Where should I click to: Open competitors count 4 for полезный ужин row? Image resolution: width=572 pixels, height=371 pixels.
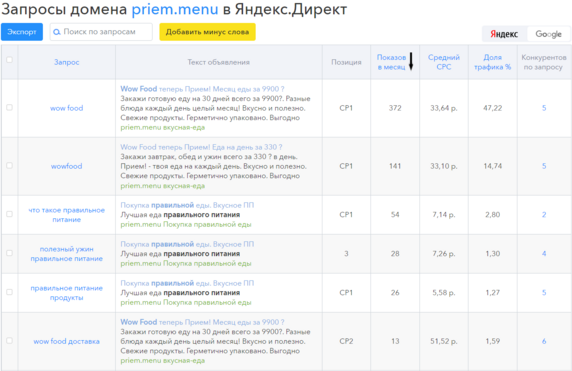(544, 254)
